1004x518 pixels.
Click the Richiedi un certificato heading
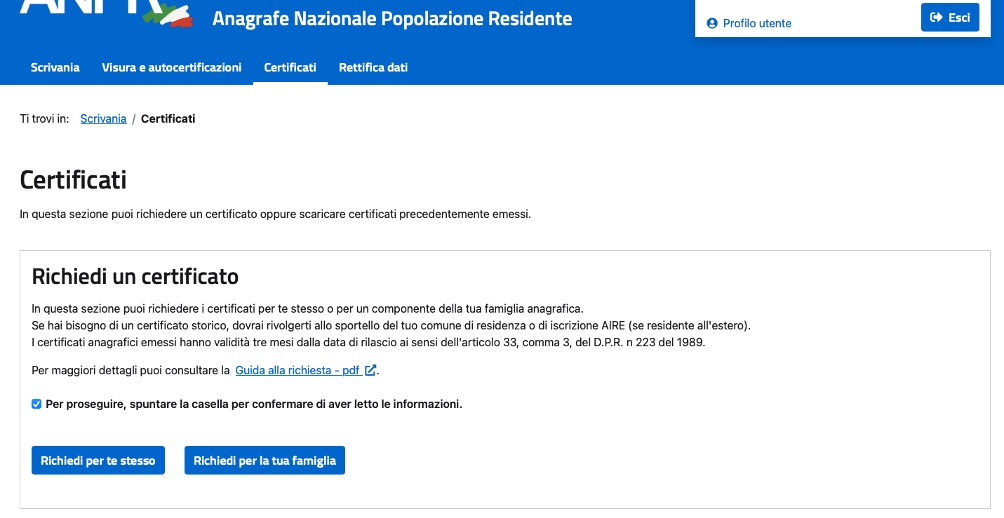[135, 277]
